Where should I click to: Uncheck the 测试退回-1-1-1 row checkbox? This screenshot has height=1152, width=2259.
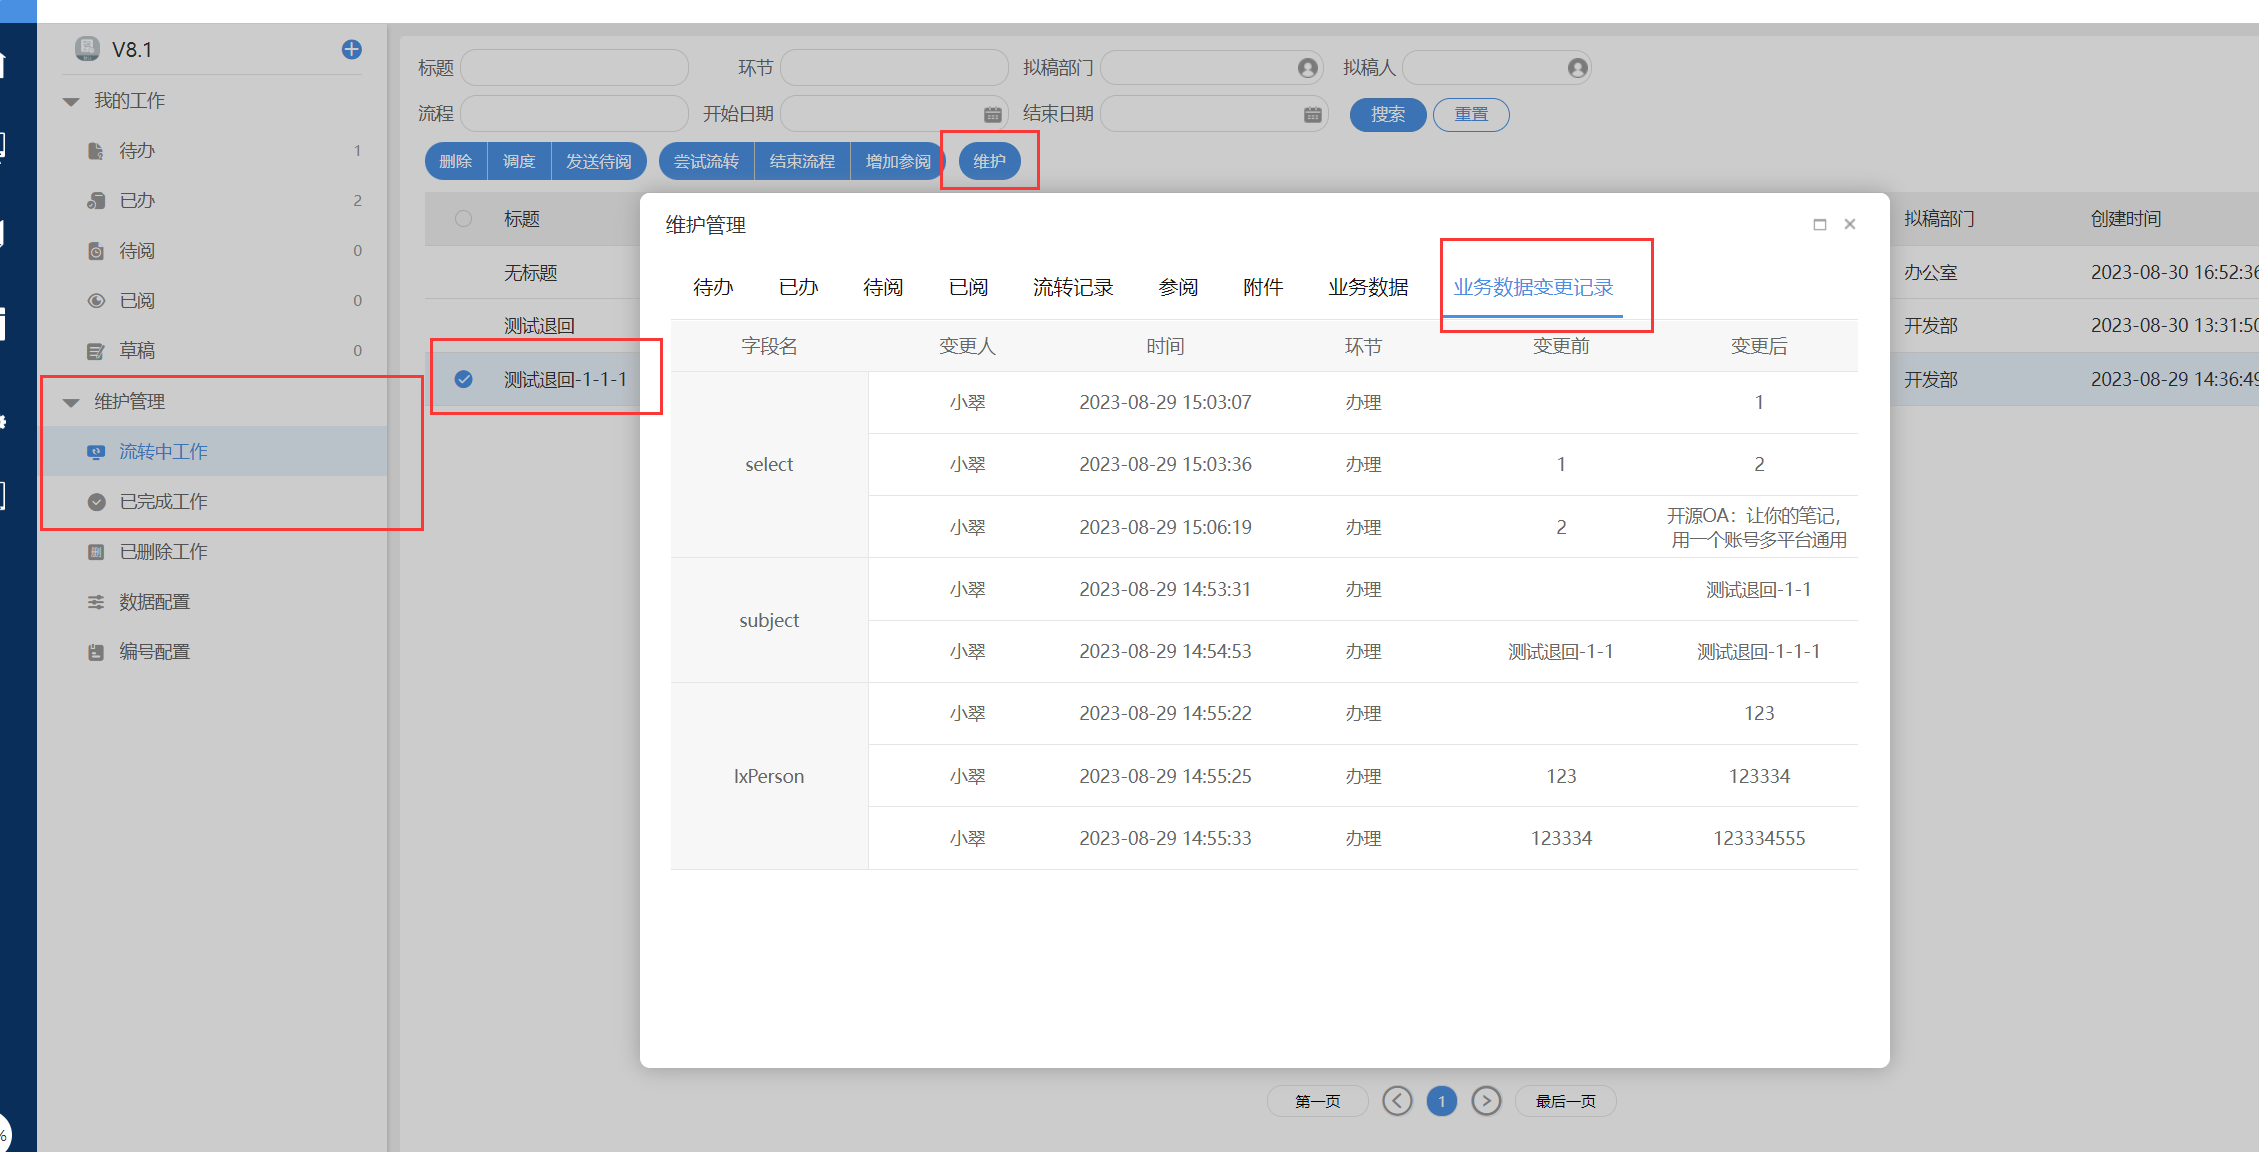pos(463,379)
